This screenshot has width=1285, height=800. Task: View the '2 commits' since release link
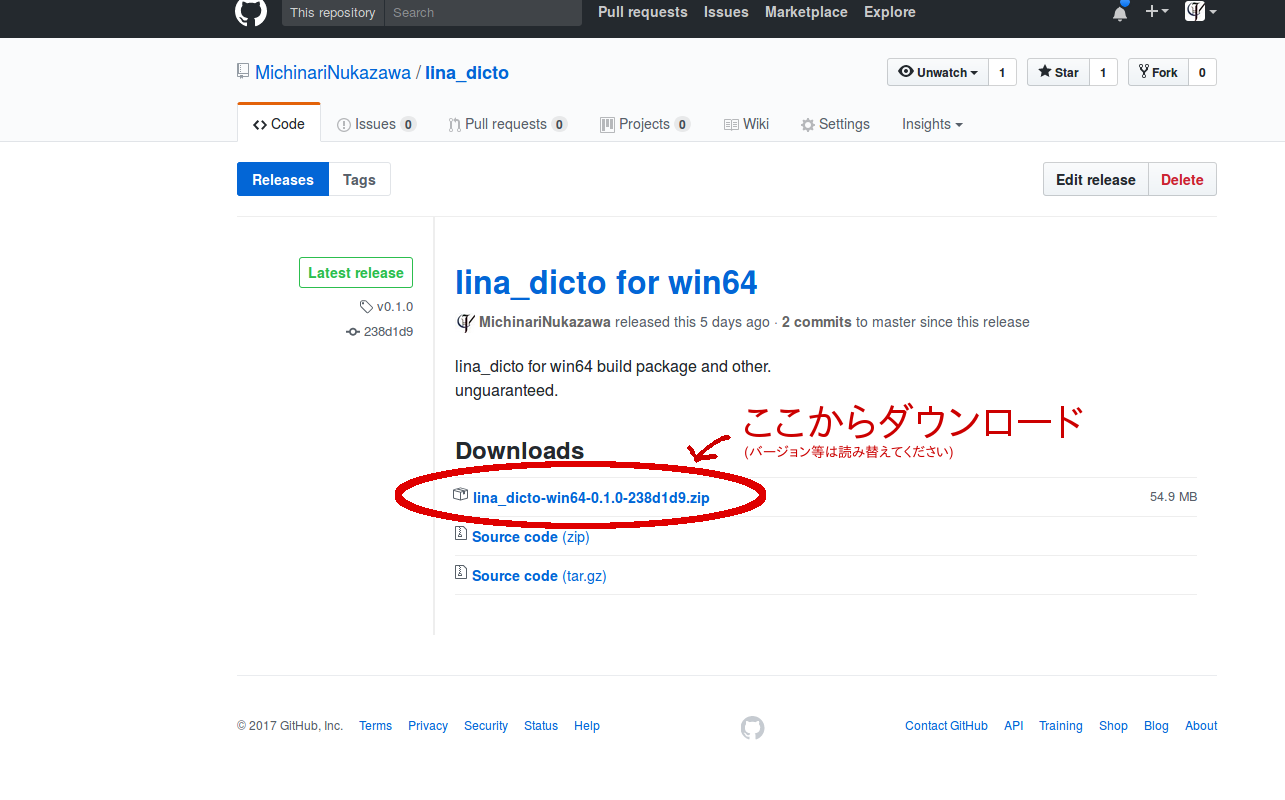click(x=817, y=322)
